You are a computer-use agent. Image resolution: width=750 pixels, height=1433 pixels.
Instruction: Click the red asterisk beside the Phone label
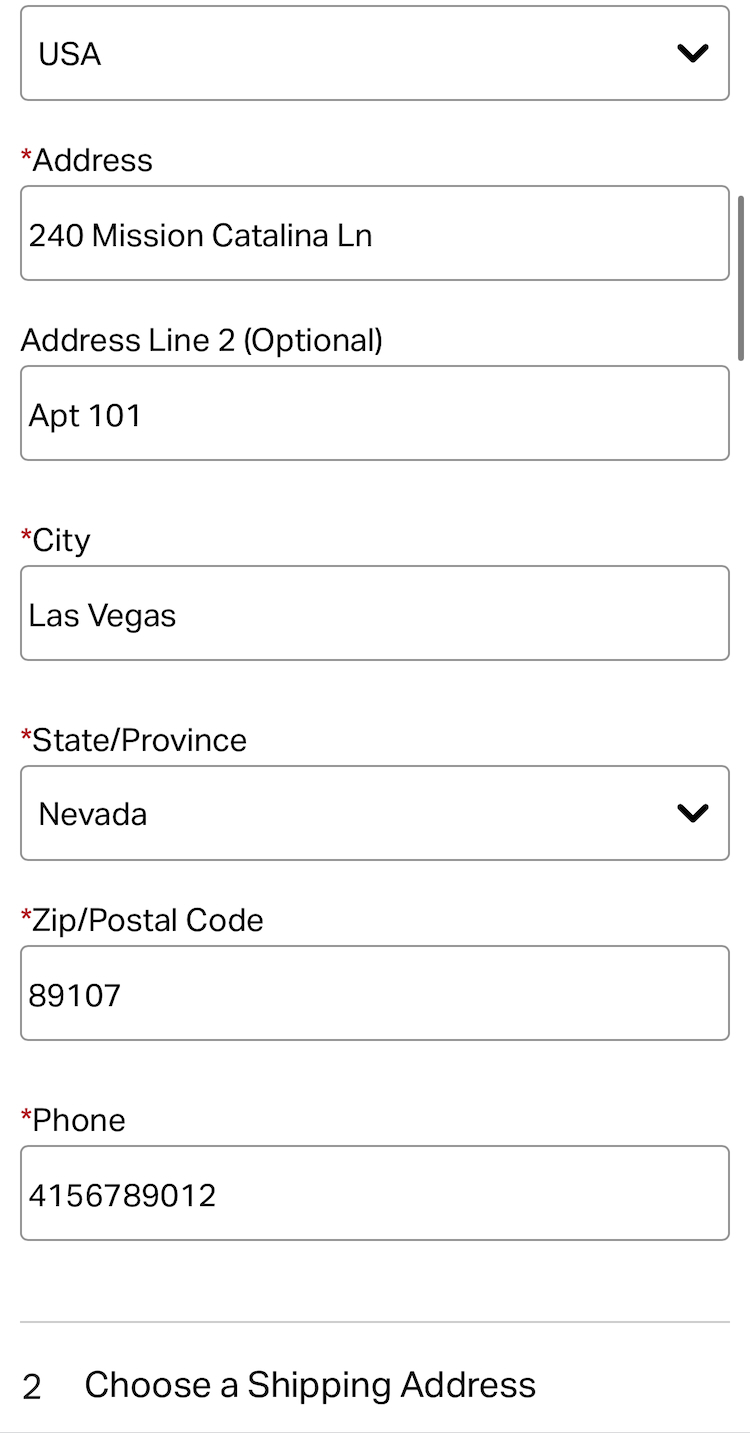[26, 1116]
